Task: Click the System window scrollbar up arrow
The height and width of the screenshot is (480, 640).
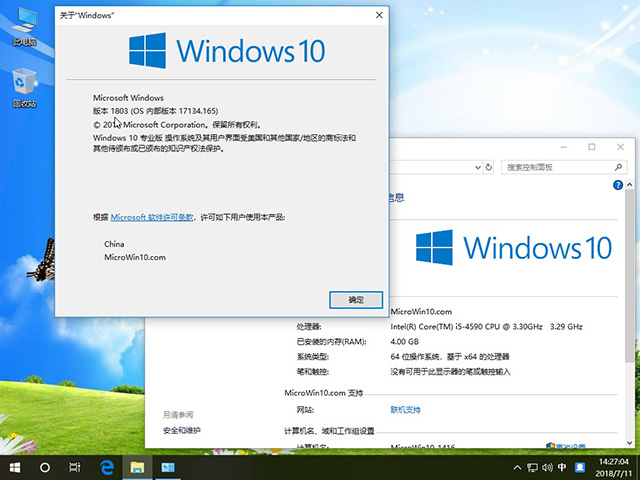Action: point(630,184)
